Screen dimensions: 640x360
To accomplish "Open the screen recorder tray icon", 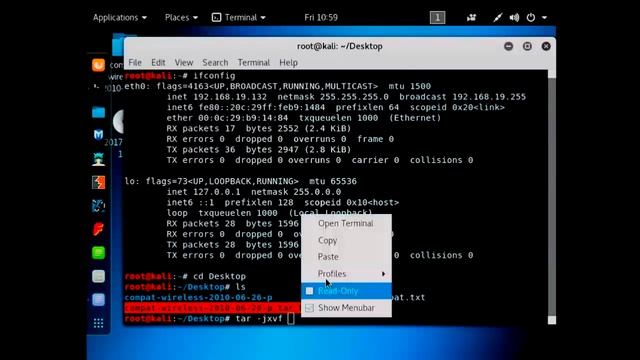I will point(471,18).
